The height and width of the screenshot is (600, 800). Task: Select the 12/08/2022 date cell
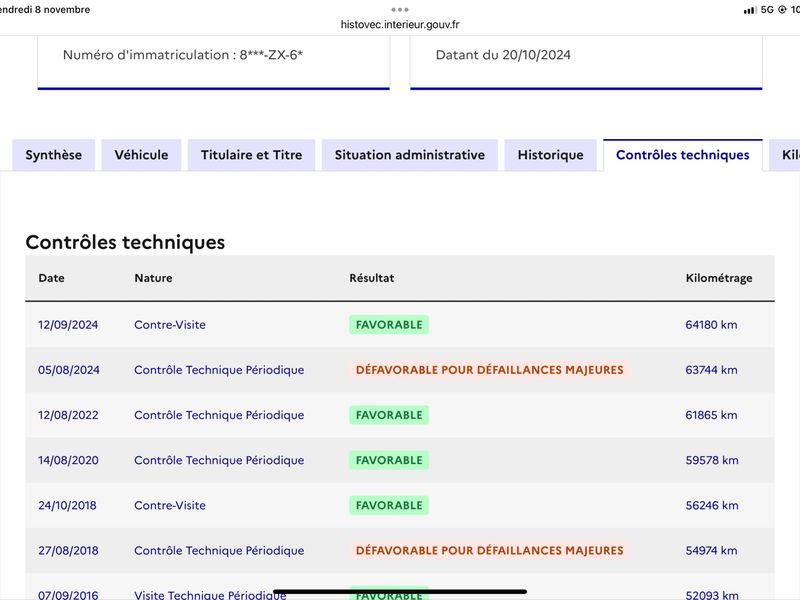tap(68, 415)
